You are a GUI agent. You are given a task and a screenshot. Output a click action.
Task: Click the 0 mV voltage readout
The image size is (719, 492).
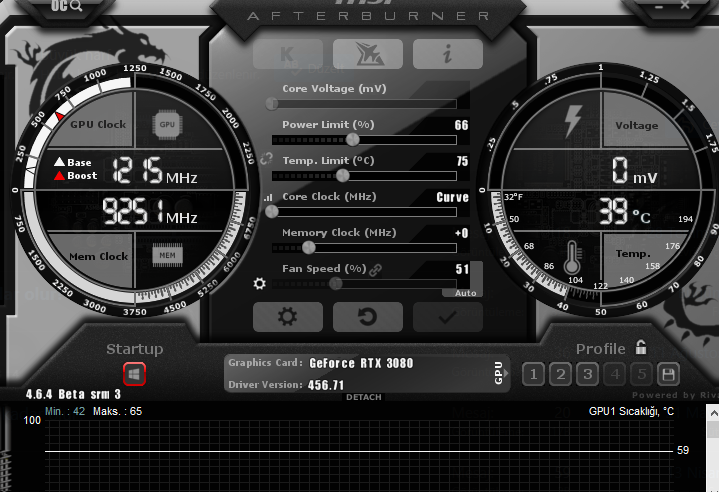click(635, 171)
